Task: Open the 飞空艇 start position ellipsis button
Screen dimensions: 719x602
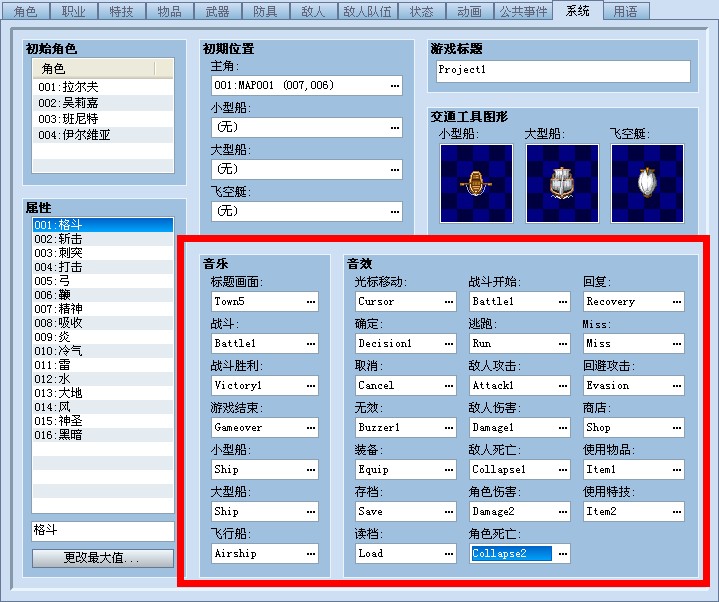Action: tap(395, 211)
